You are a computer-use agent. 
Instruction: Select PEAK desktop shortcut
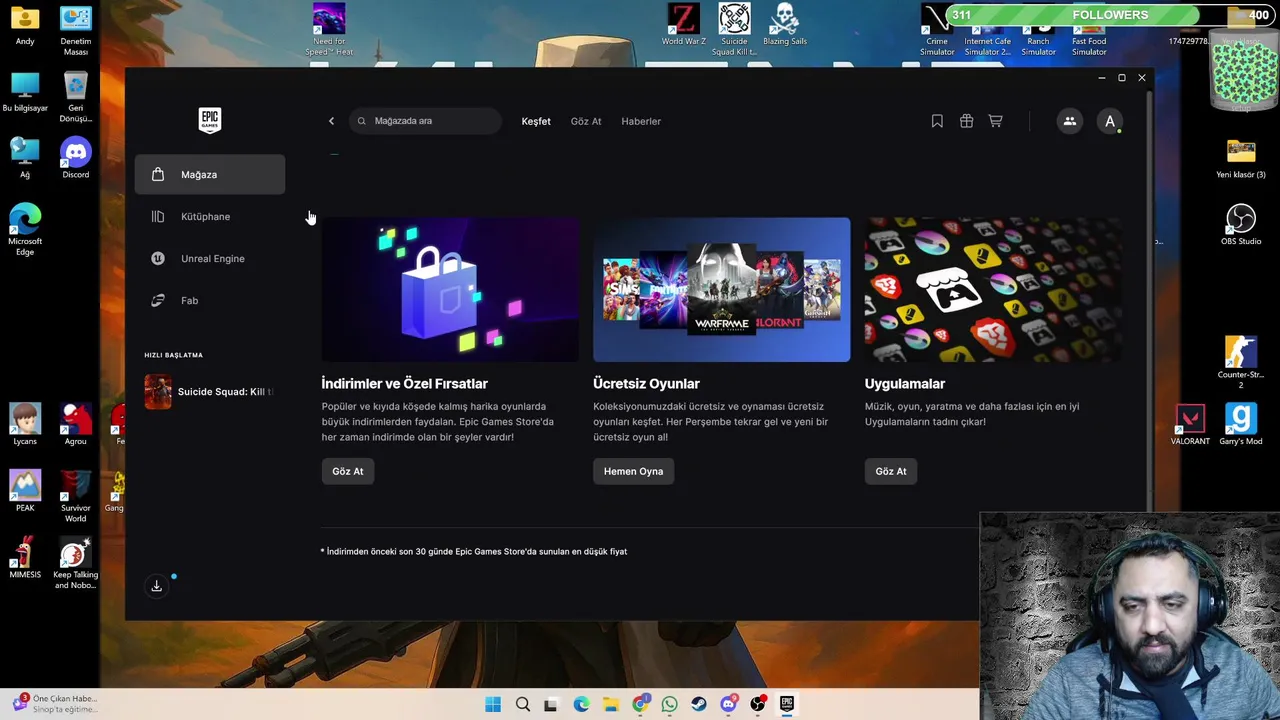[x=25, y=491]
